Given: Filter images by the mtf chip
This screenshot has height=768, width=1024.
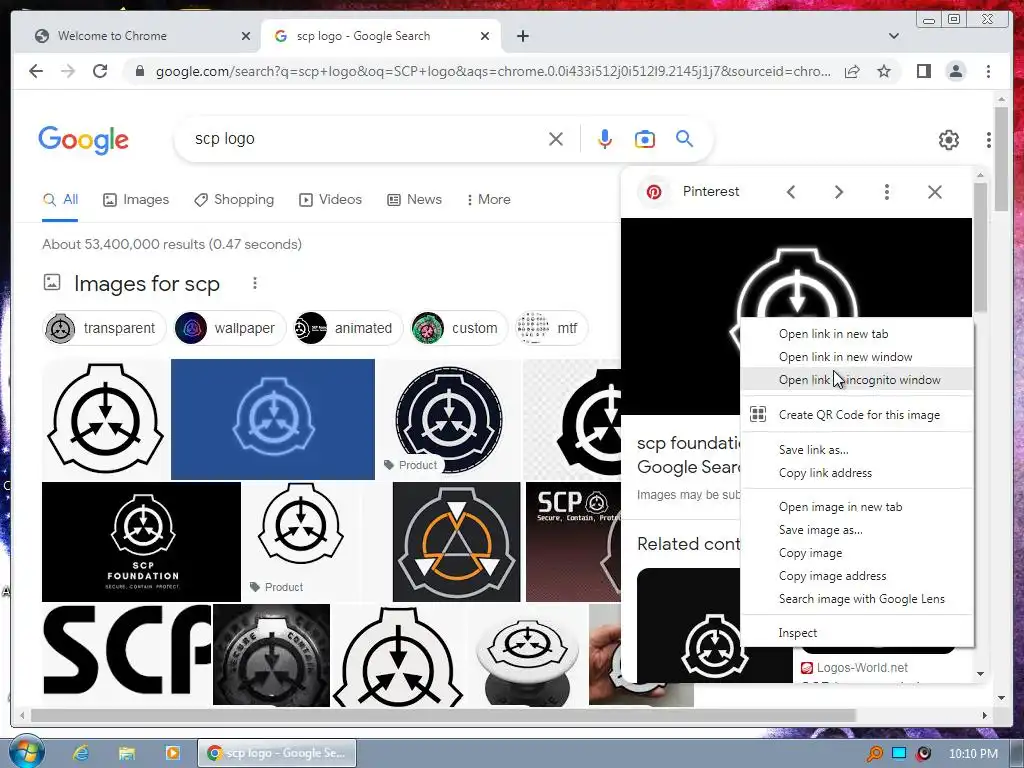Looking at the screenshot, I should pos(551,328).
